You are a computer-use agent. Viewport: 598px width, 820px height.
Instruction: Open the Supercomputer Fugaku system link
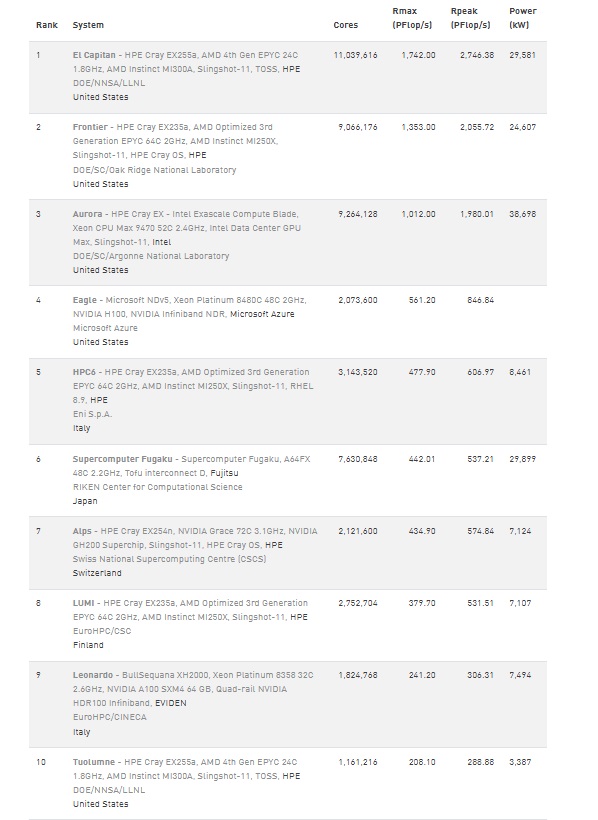point(122,459)
